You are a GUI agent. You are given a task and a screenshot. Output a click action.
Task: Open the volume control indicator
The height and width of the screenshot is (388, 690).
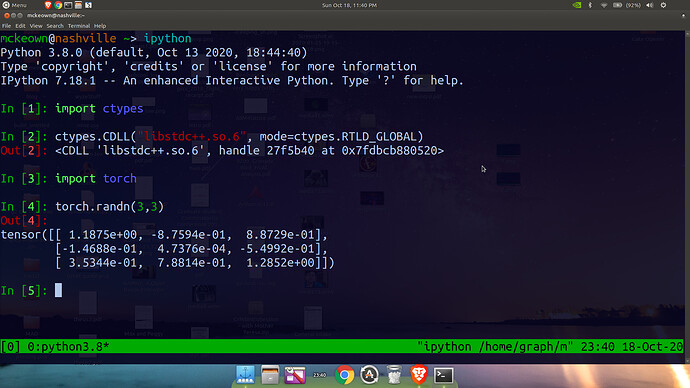(x=650, y=5)
